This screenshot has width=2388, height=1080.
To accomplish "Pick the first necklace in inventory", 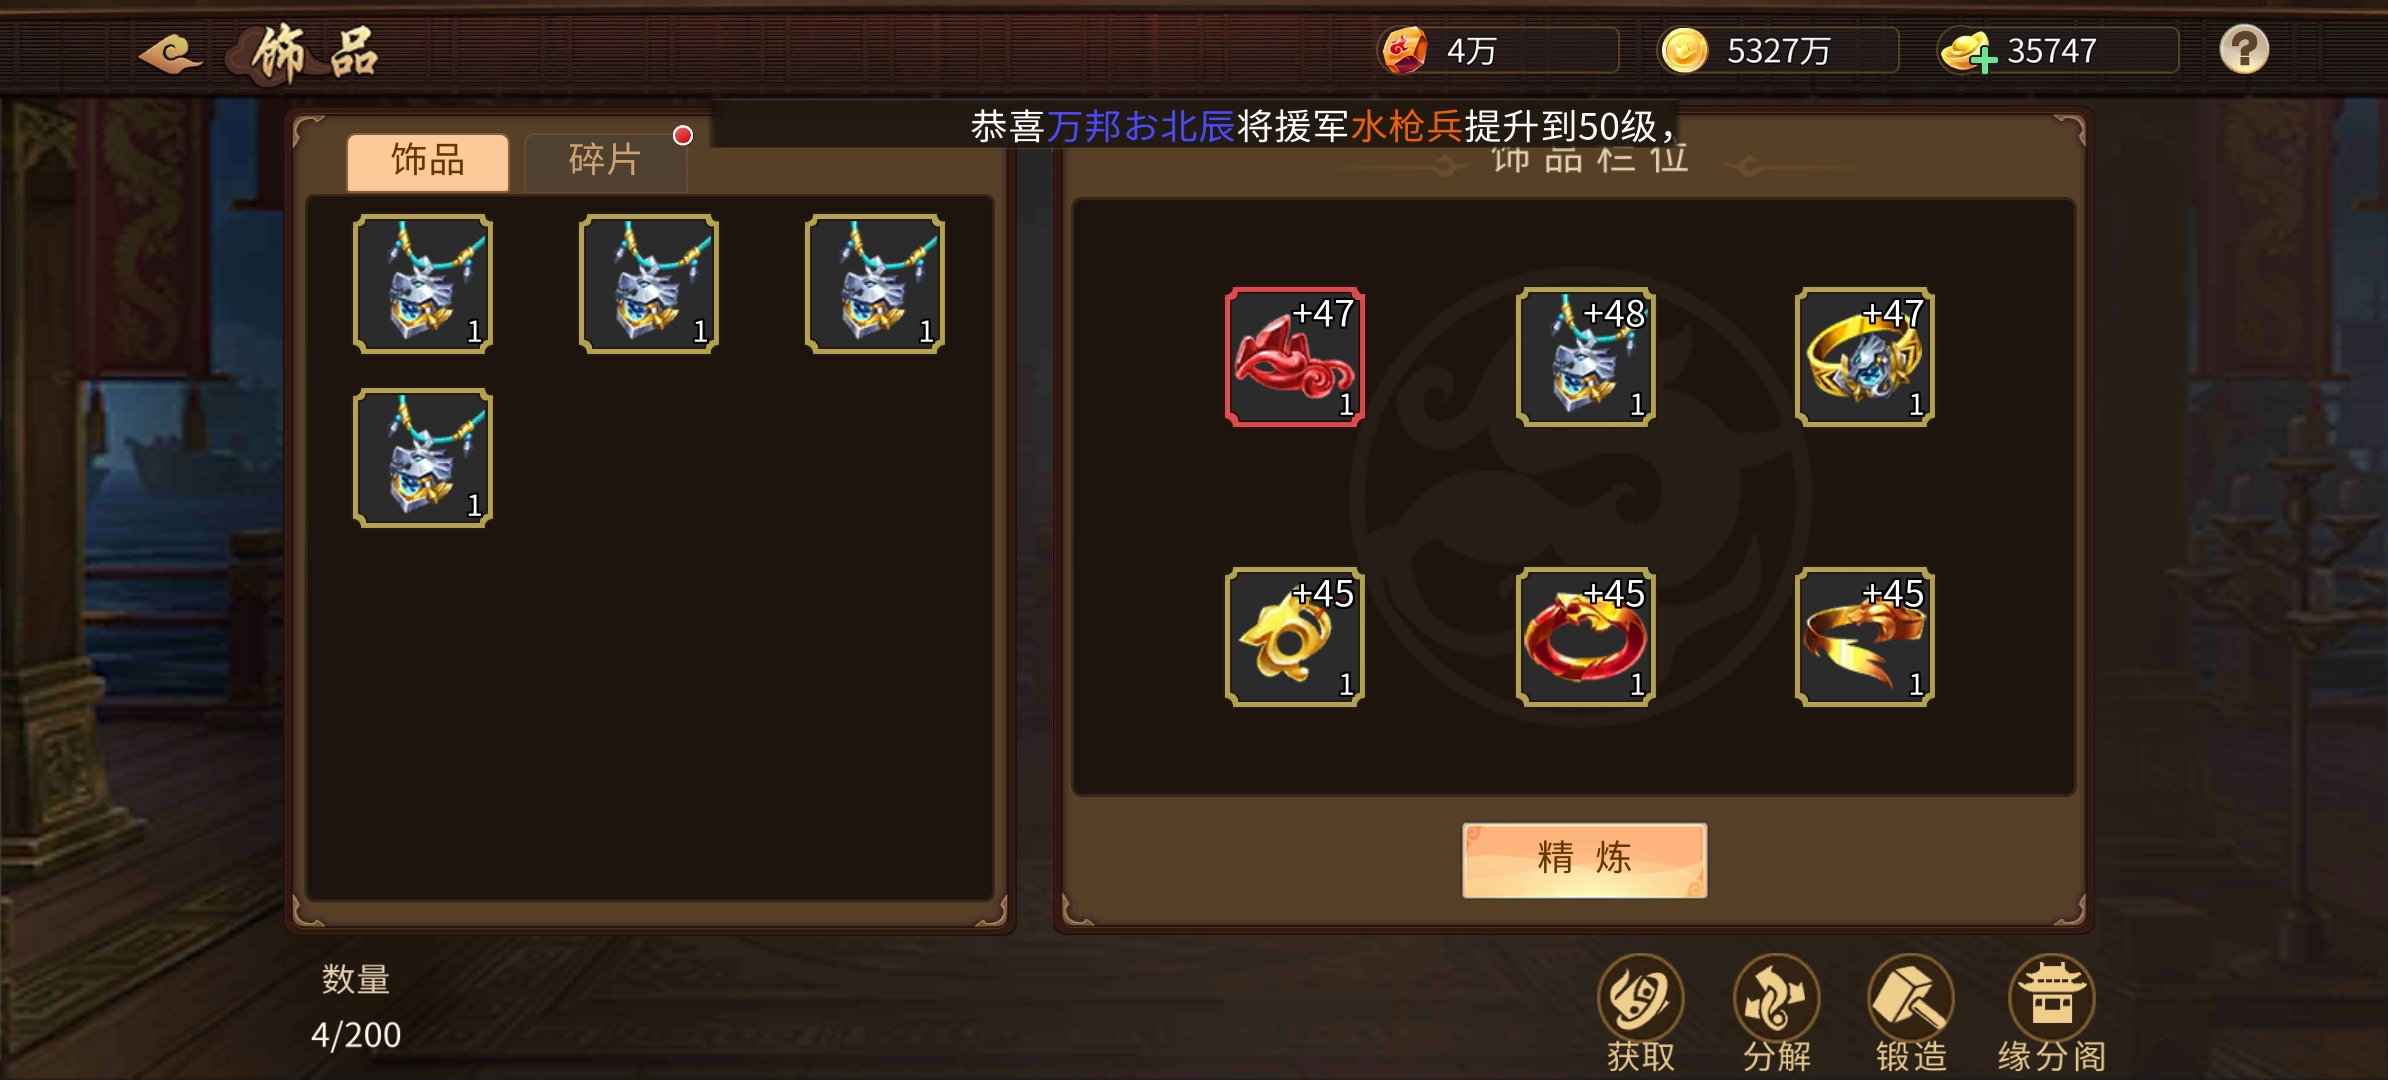I will point(423,284).
